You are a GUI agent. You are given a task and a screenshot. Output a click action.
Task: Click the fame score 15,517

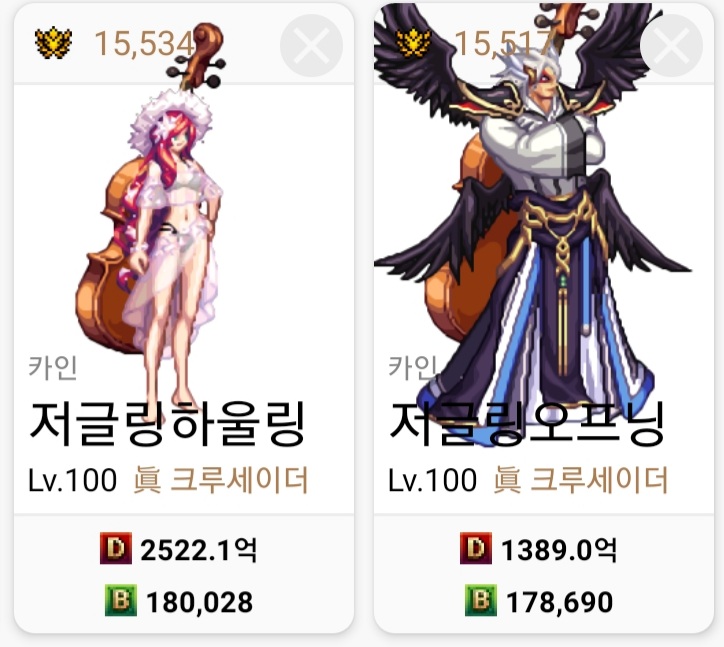point(503,44)
